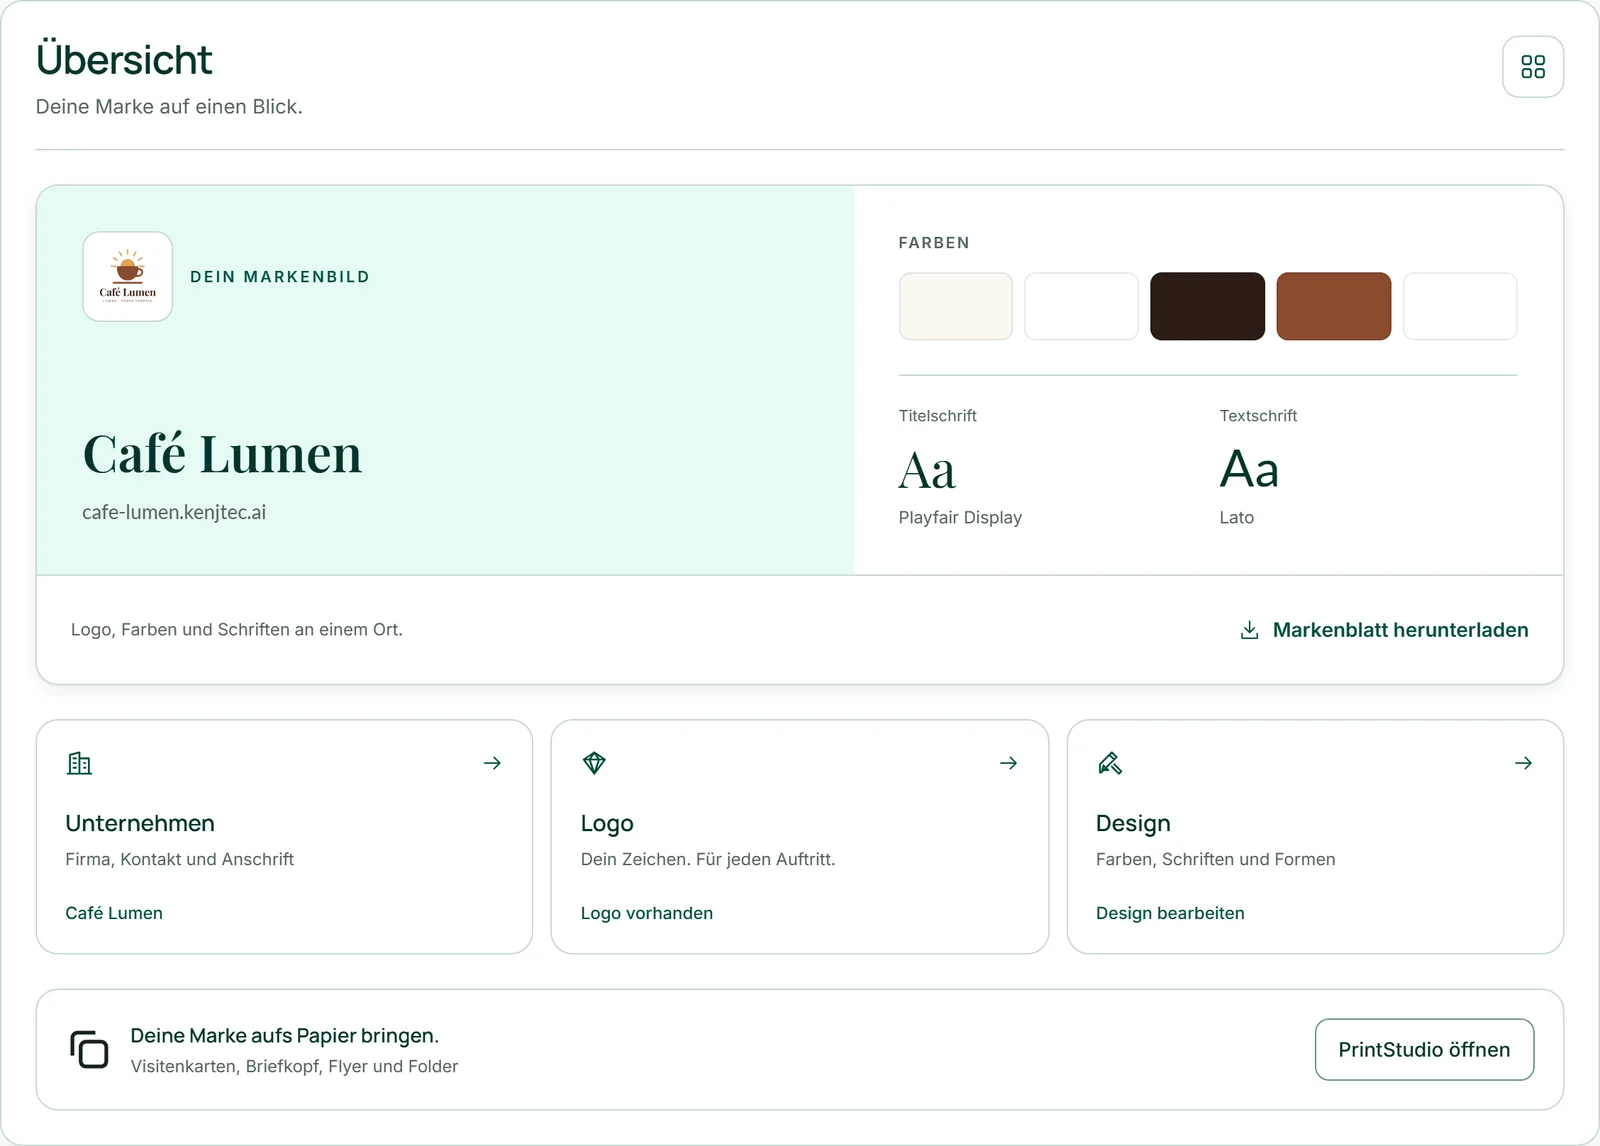1600x1146 pixels.
Task: Click the Logo vorhanden link
Action: click(x=647, y=913)
